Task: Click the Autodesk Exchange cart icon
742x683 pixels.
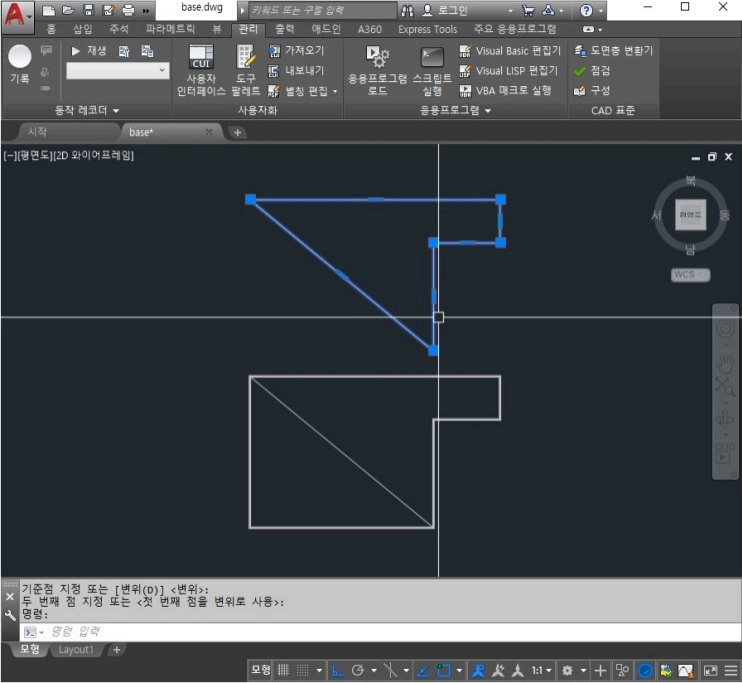Action: [528, 10]
